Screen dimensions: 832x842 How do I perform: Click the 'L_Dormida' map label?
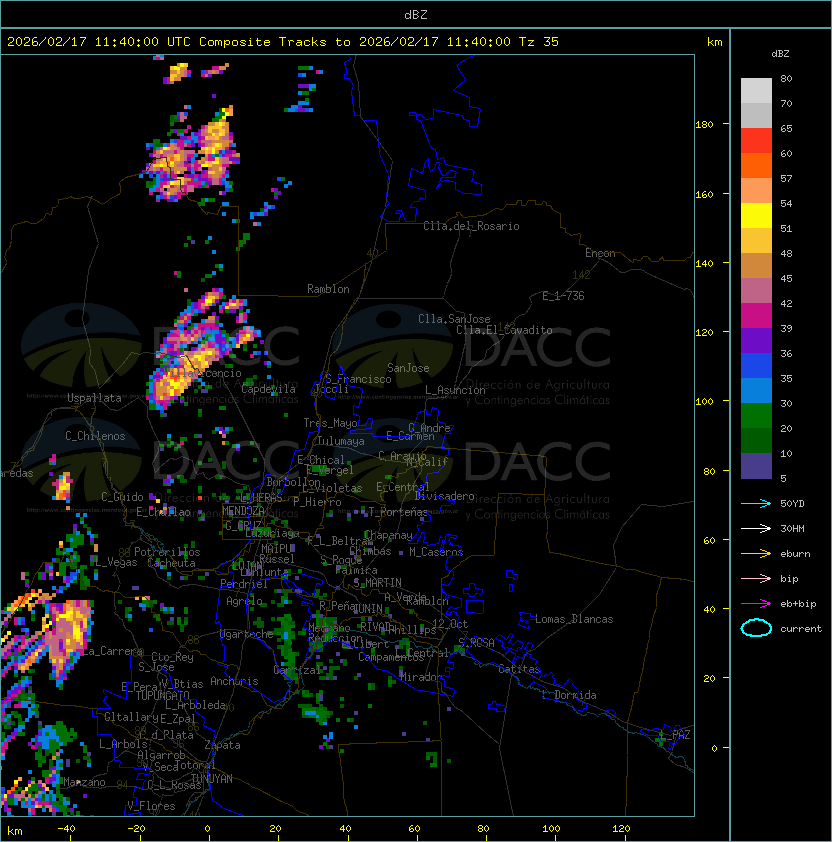[569, 695]
